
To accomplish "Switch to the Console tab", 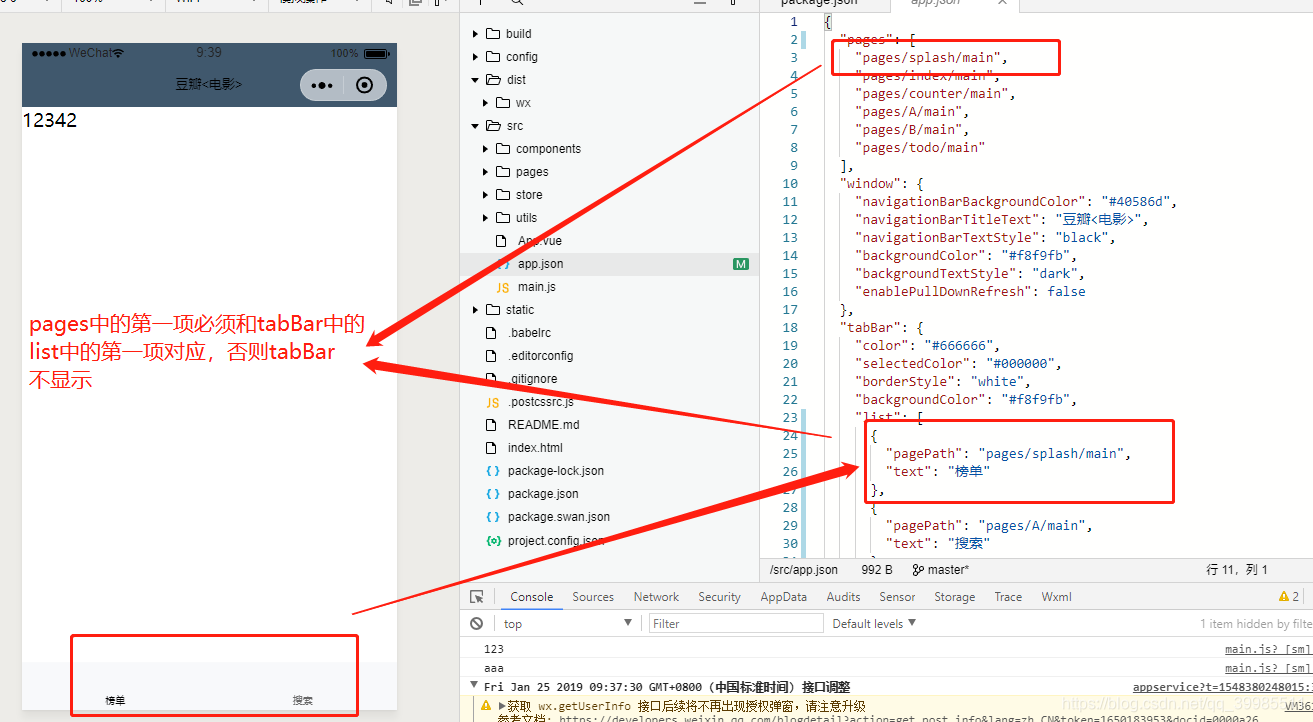I will tap(531, 597).
